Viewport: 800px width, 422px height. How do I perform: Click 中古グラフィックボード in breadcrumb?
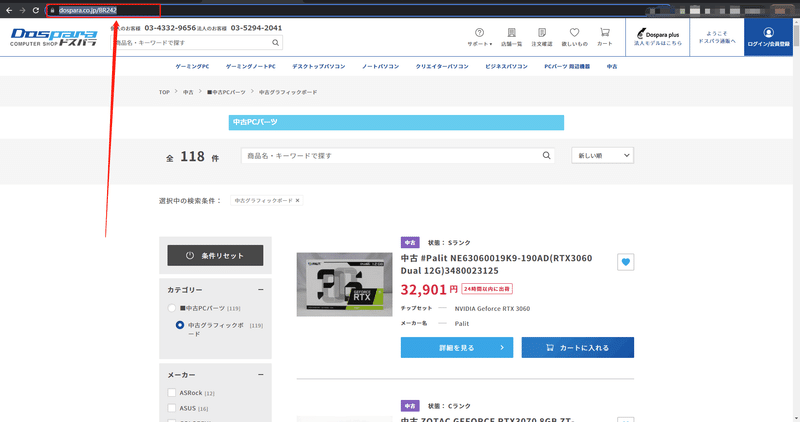288,92
